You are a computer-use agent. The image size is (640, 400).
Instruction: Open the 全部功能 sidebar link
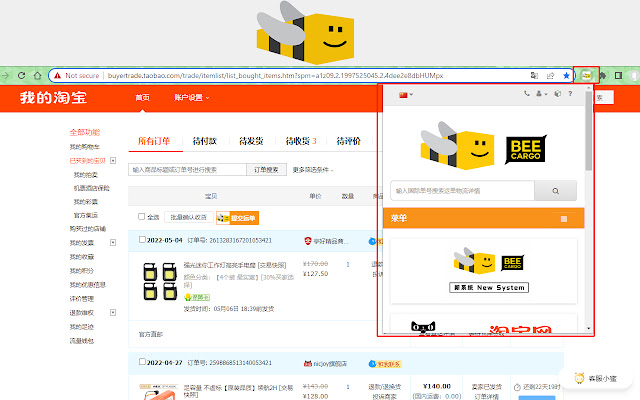coord(85,132)
